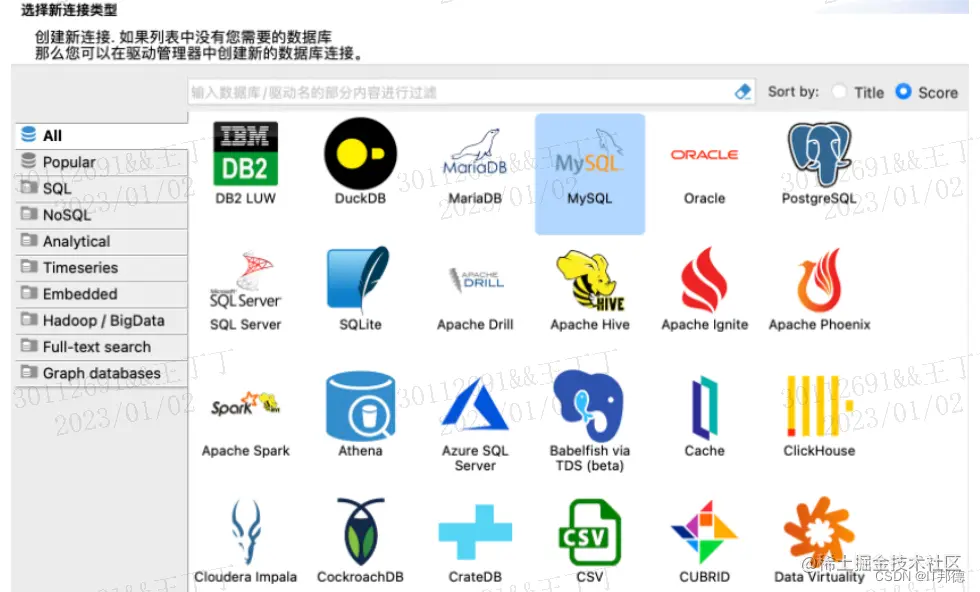Select Babelfish via TDS (beta) icon
Viewport: 980px width, 592px height.
(588, 405)
